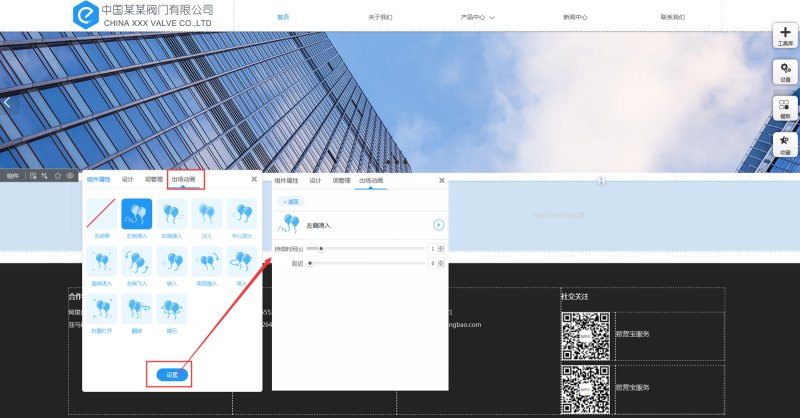Open 设计 tab in right panel
800x418 pixels.
(315, 181)
